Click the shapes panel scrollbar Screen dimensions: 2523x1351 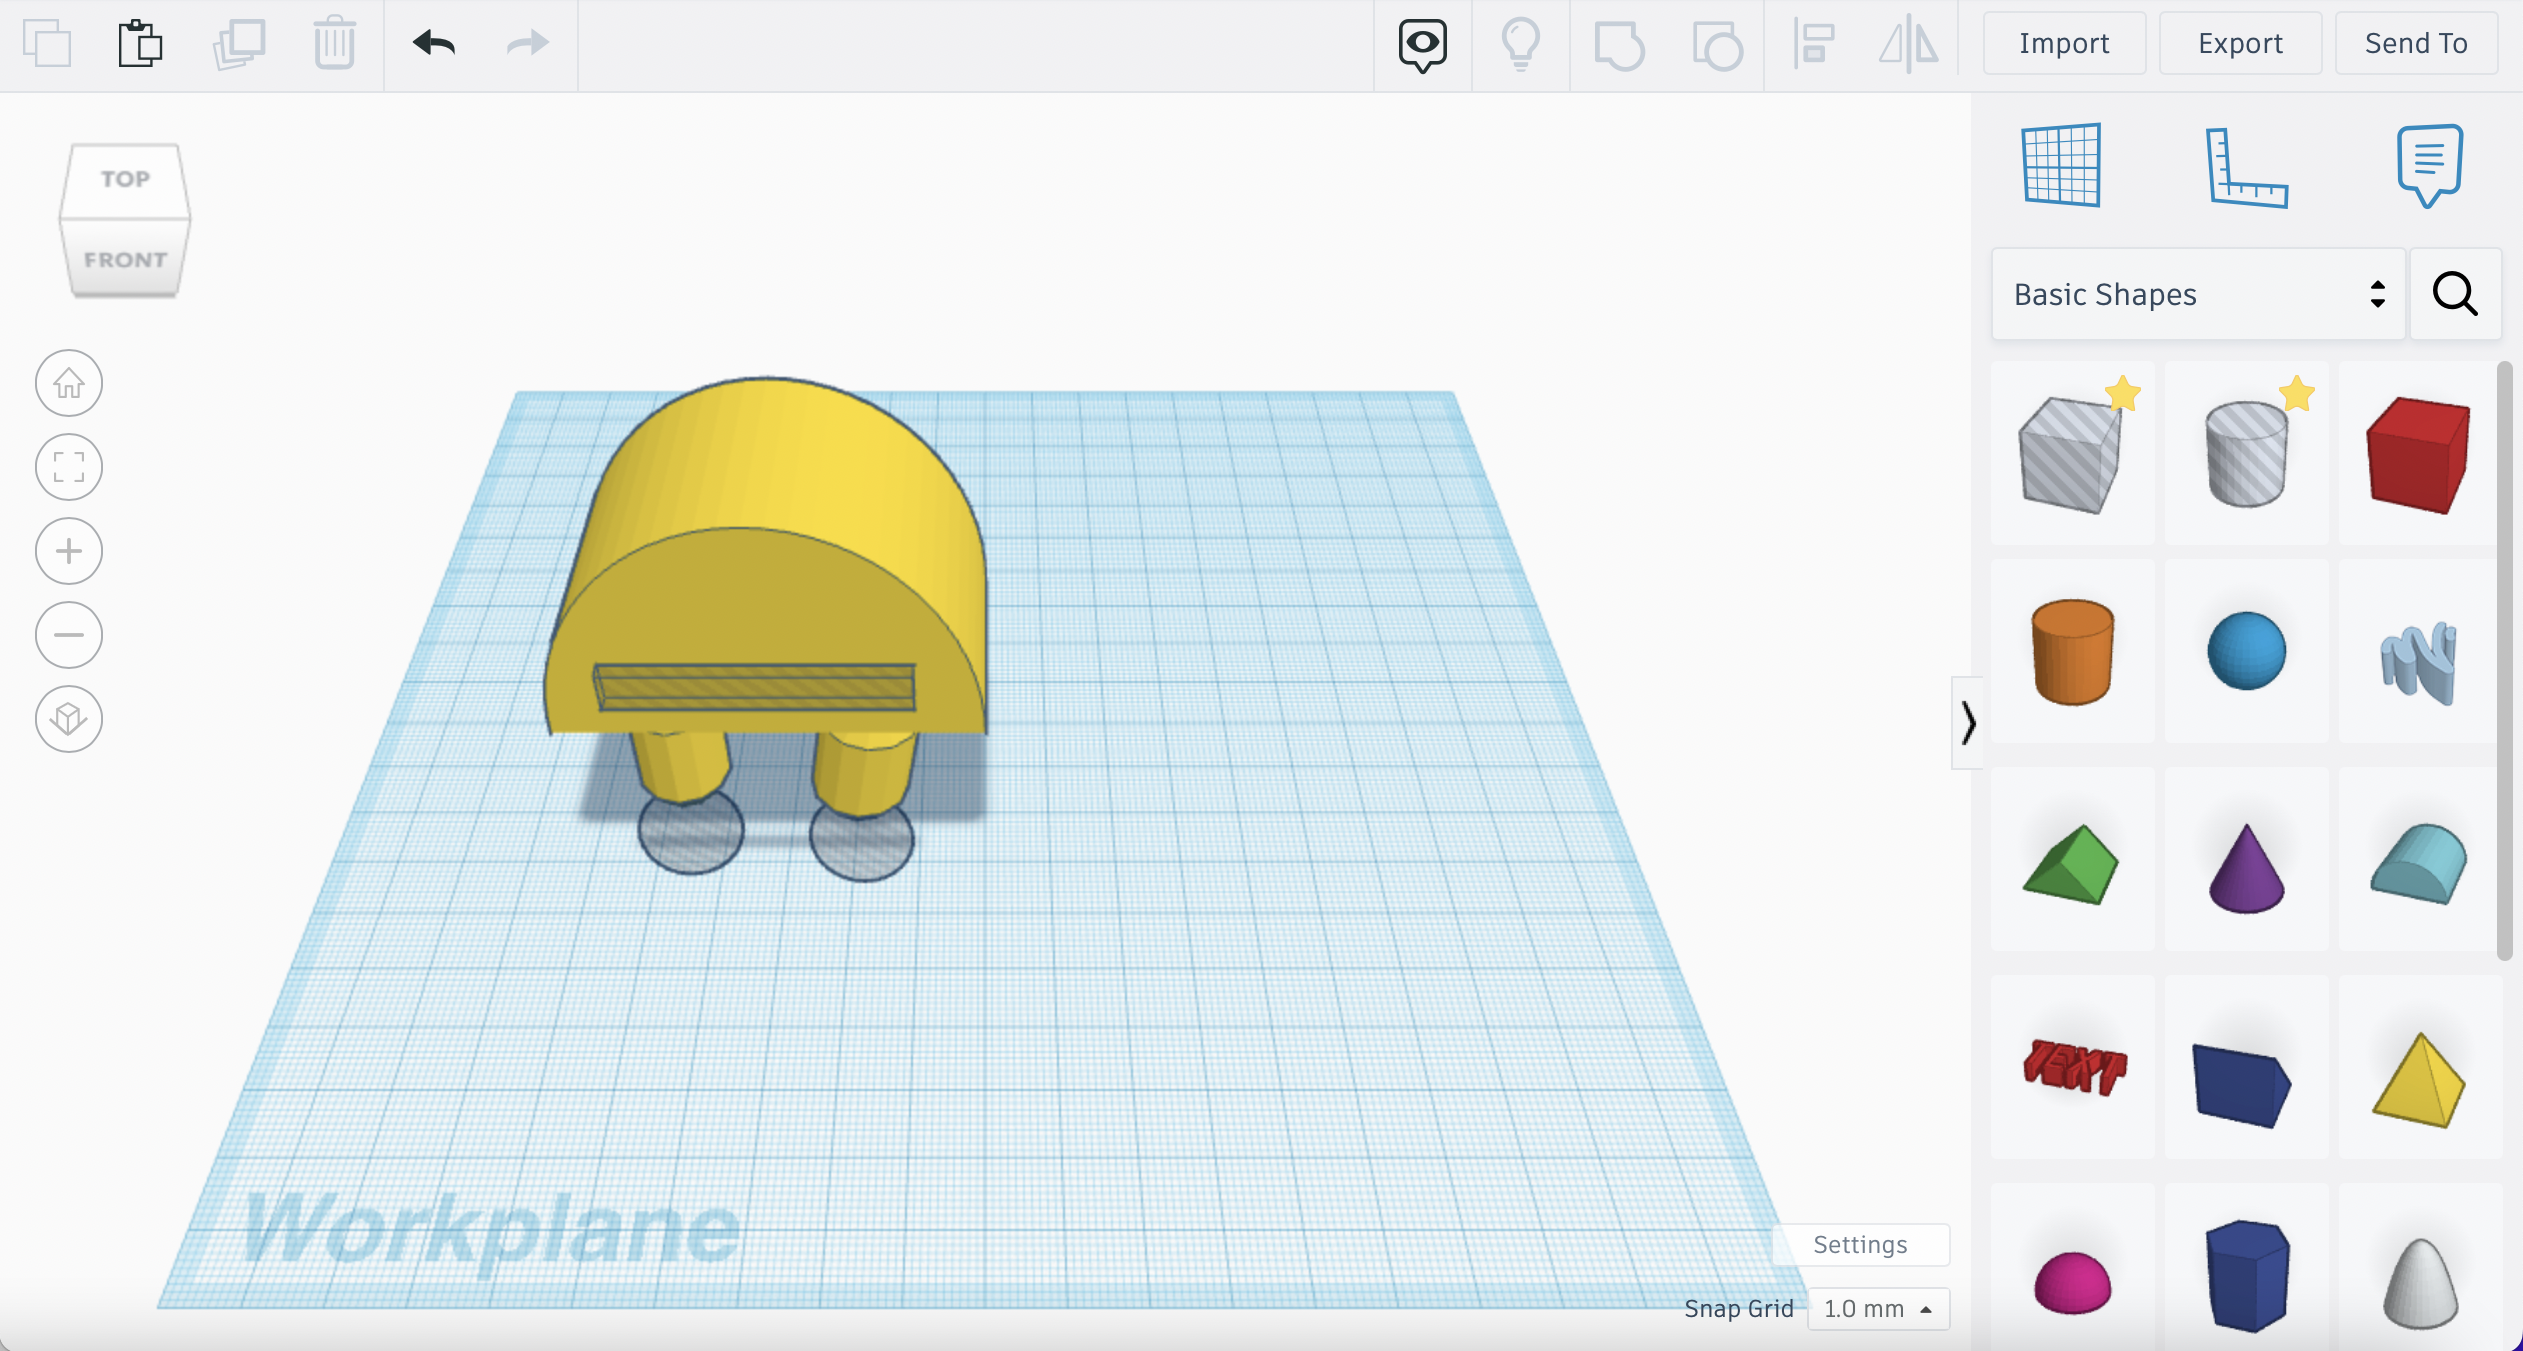tap(2505, 660)
